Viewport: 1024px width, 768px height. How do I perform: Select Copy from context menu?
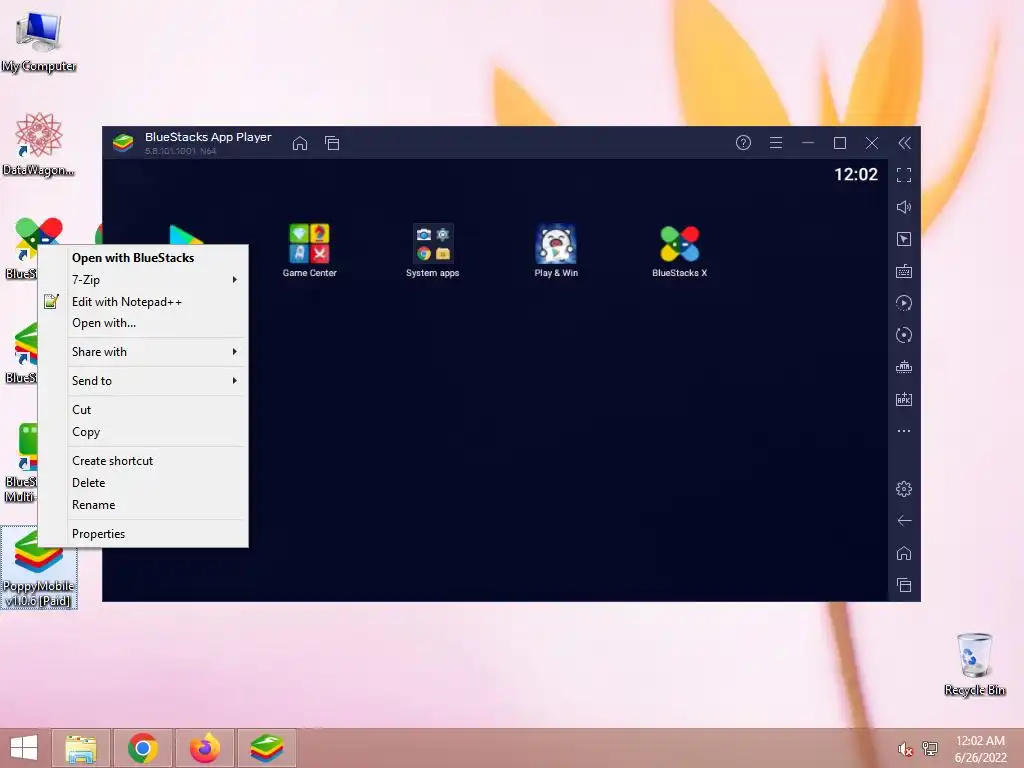click(144, 432)
